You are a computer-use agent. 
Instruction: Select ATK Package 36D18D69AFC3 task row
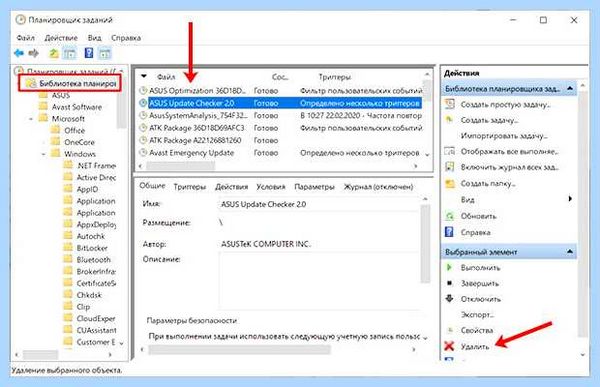280,128
